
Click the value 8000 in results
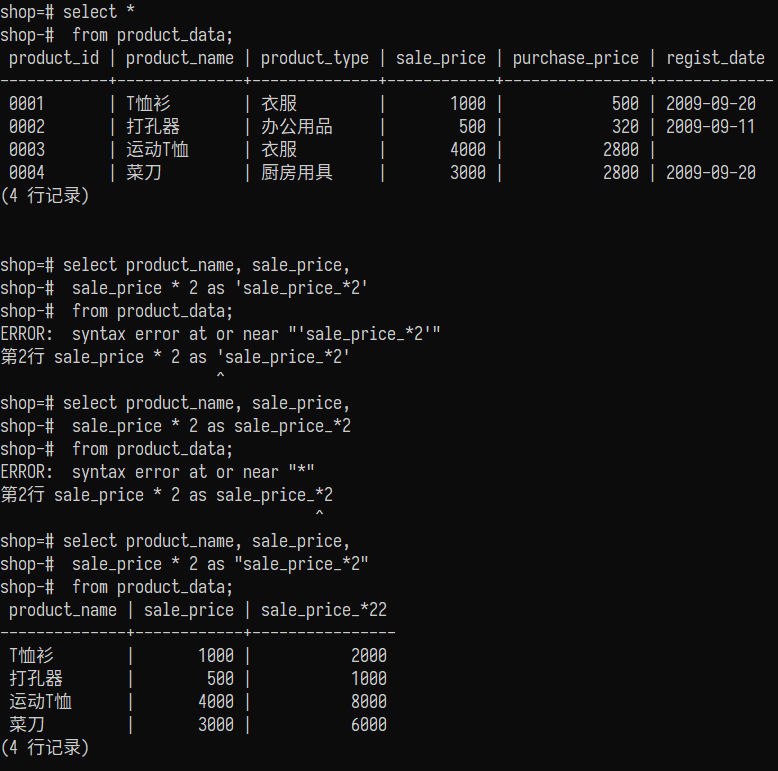click(369, 702)
